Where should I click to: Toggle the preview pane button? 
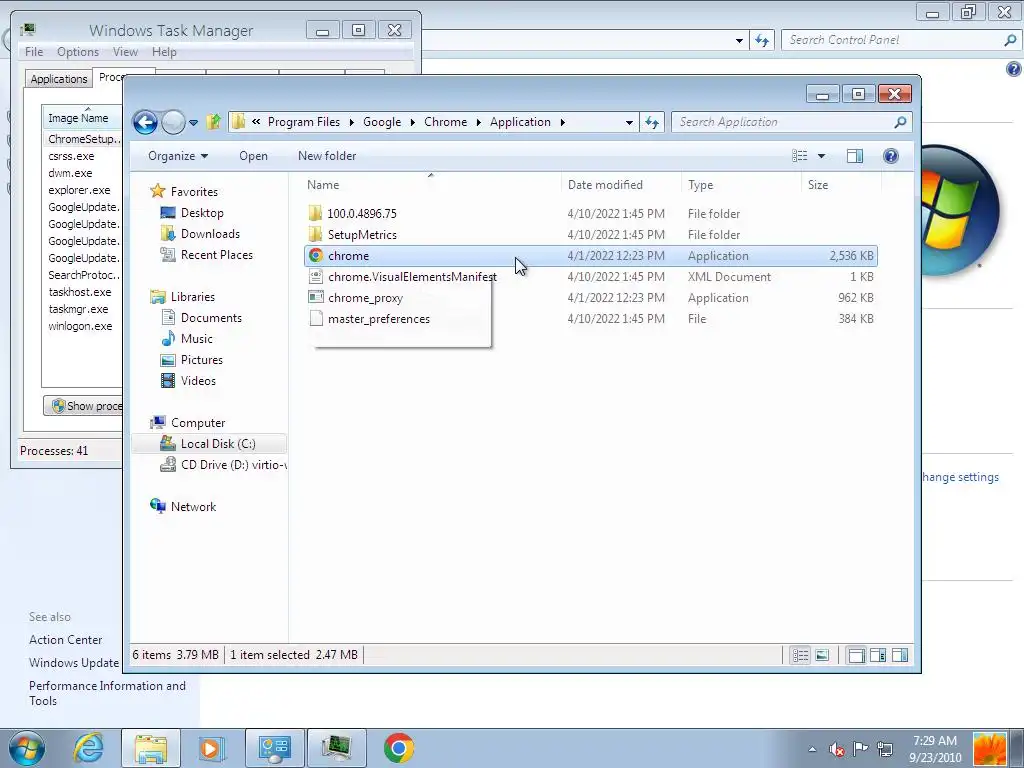coord(855,156)
